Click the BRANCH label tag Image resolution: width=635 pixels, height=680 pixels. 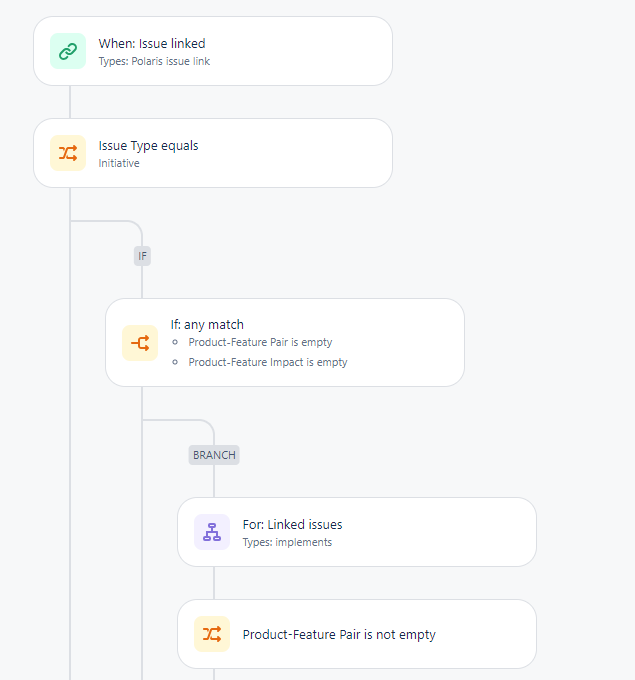tap(214, 455)
